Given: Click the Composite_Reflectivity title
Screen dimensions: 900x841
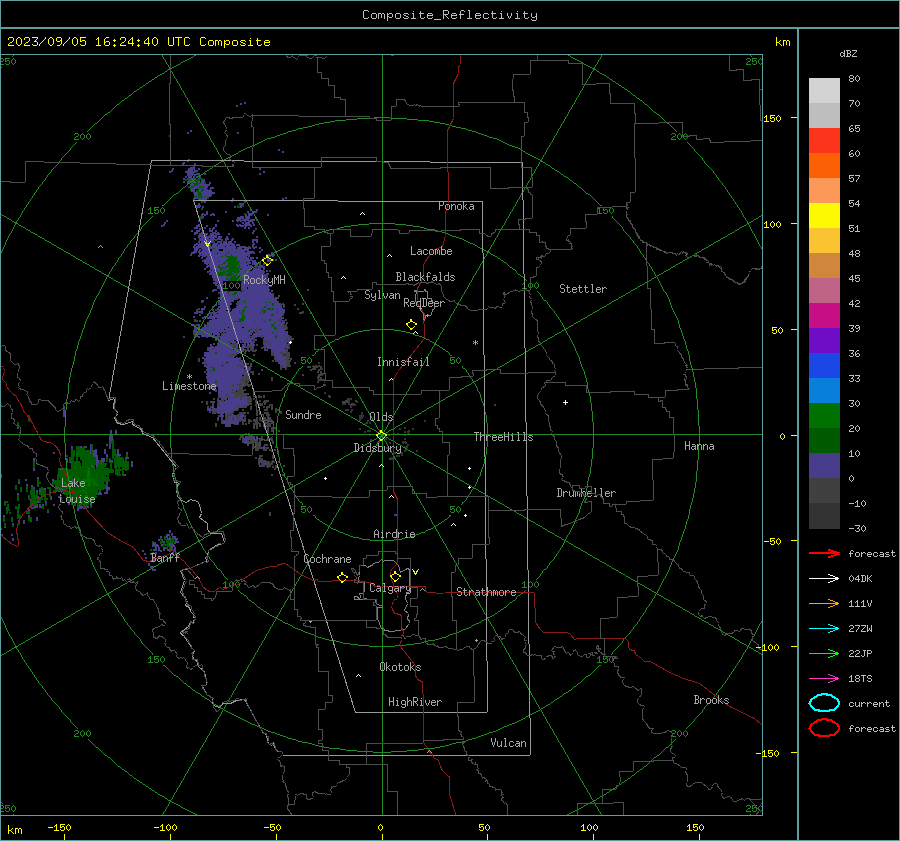Looking at the screenshot, I should pos(450,15).
